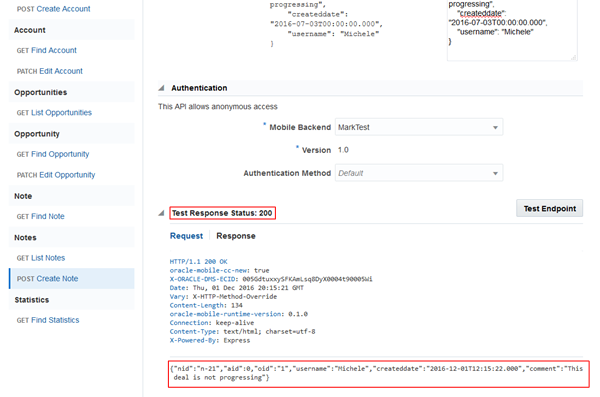Click the resize handle of the body text area
Screen dimensions: 600x397
pos(573,57)
